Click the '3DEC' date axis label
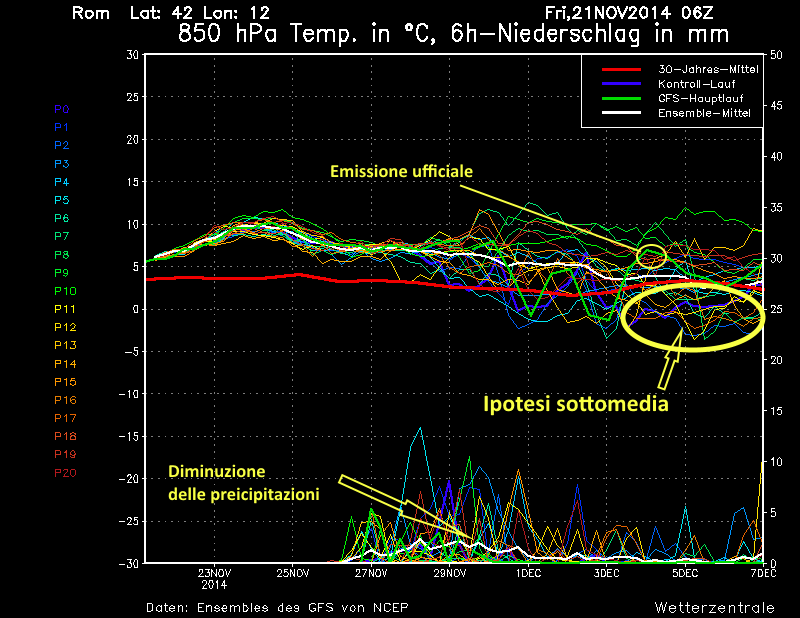Viewport: 800px width, 618px height. (x=607, y=574)
